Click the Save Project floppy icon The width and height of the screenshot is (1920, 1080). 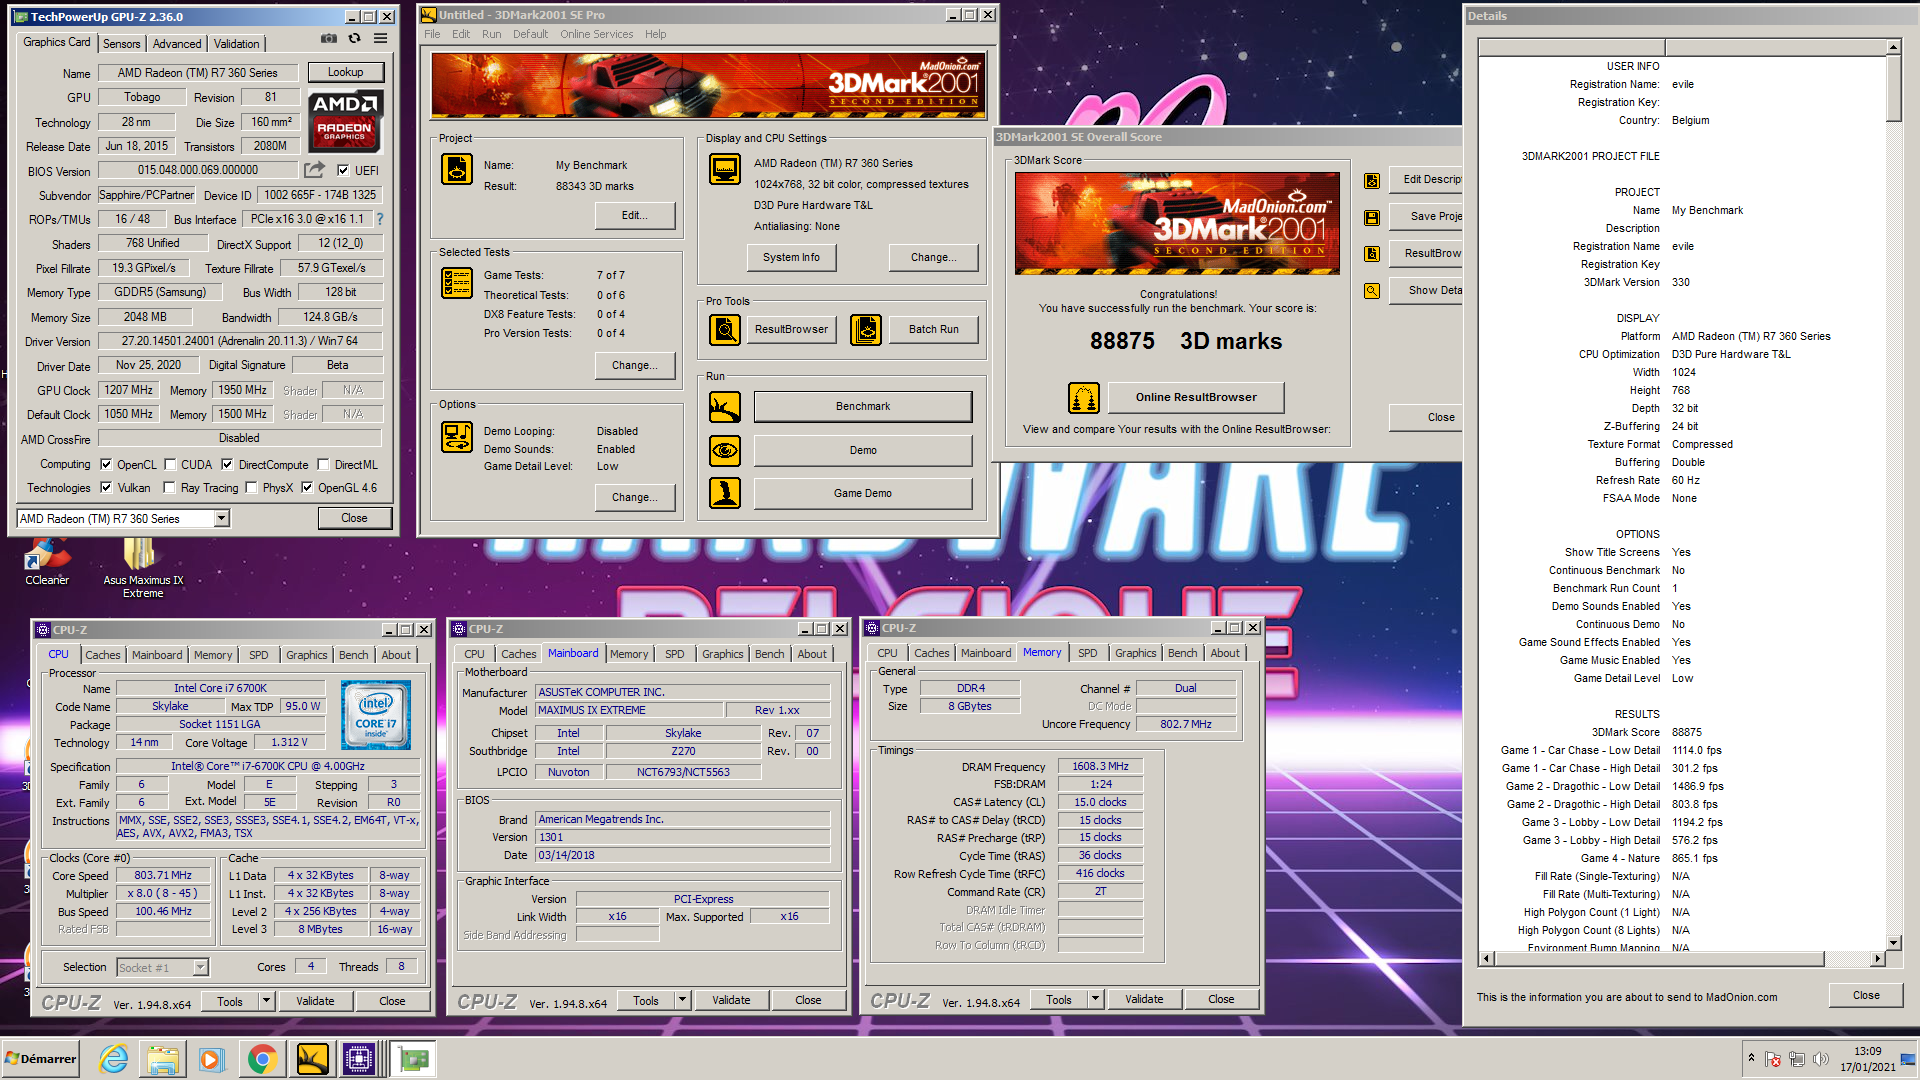[x=1372, y=217]
